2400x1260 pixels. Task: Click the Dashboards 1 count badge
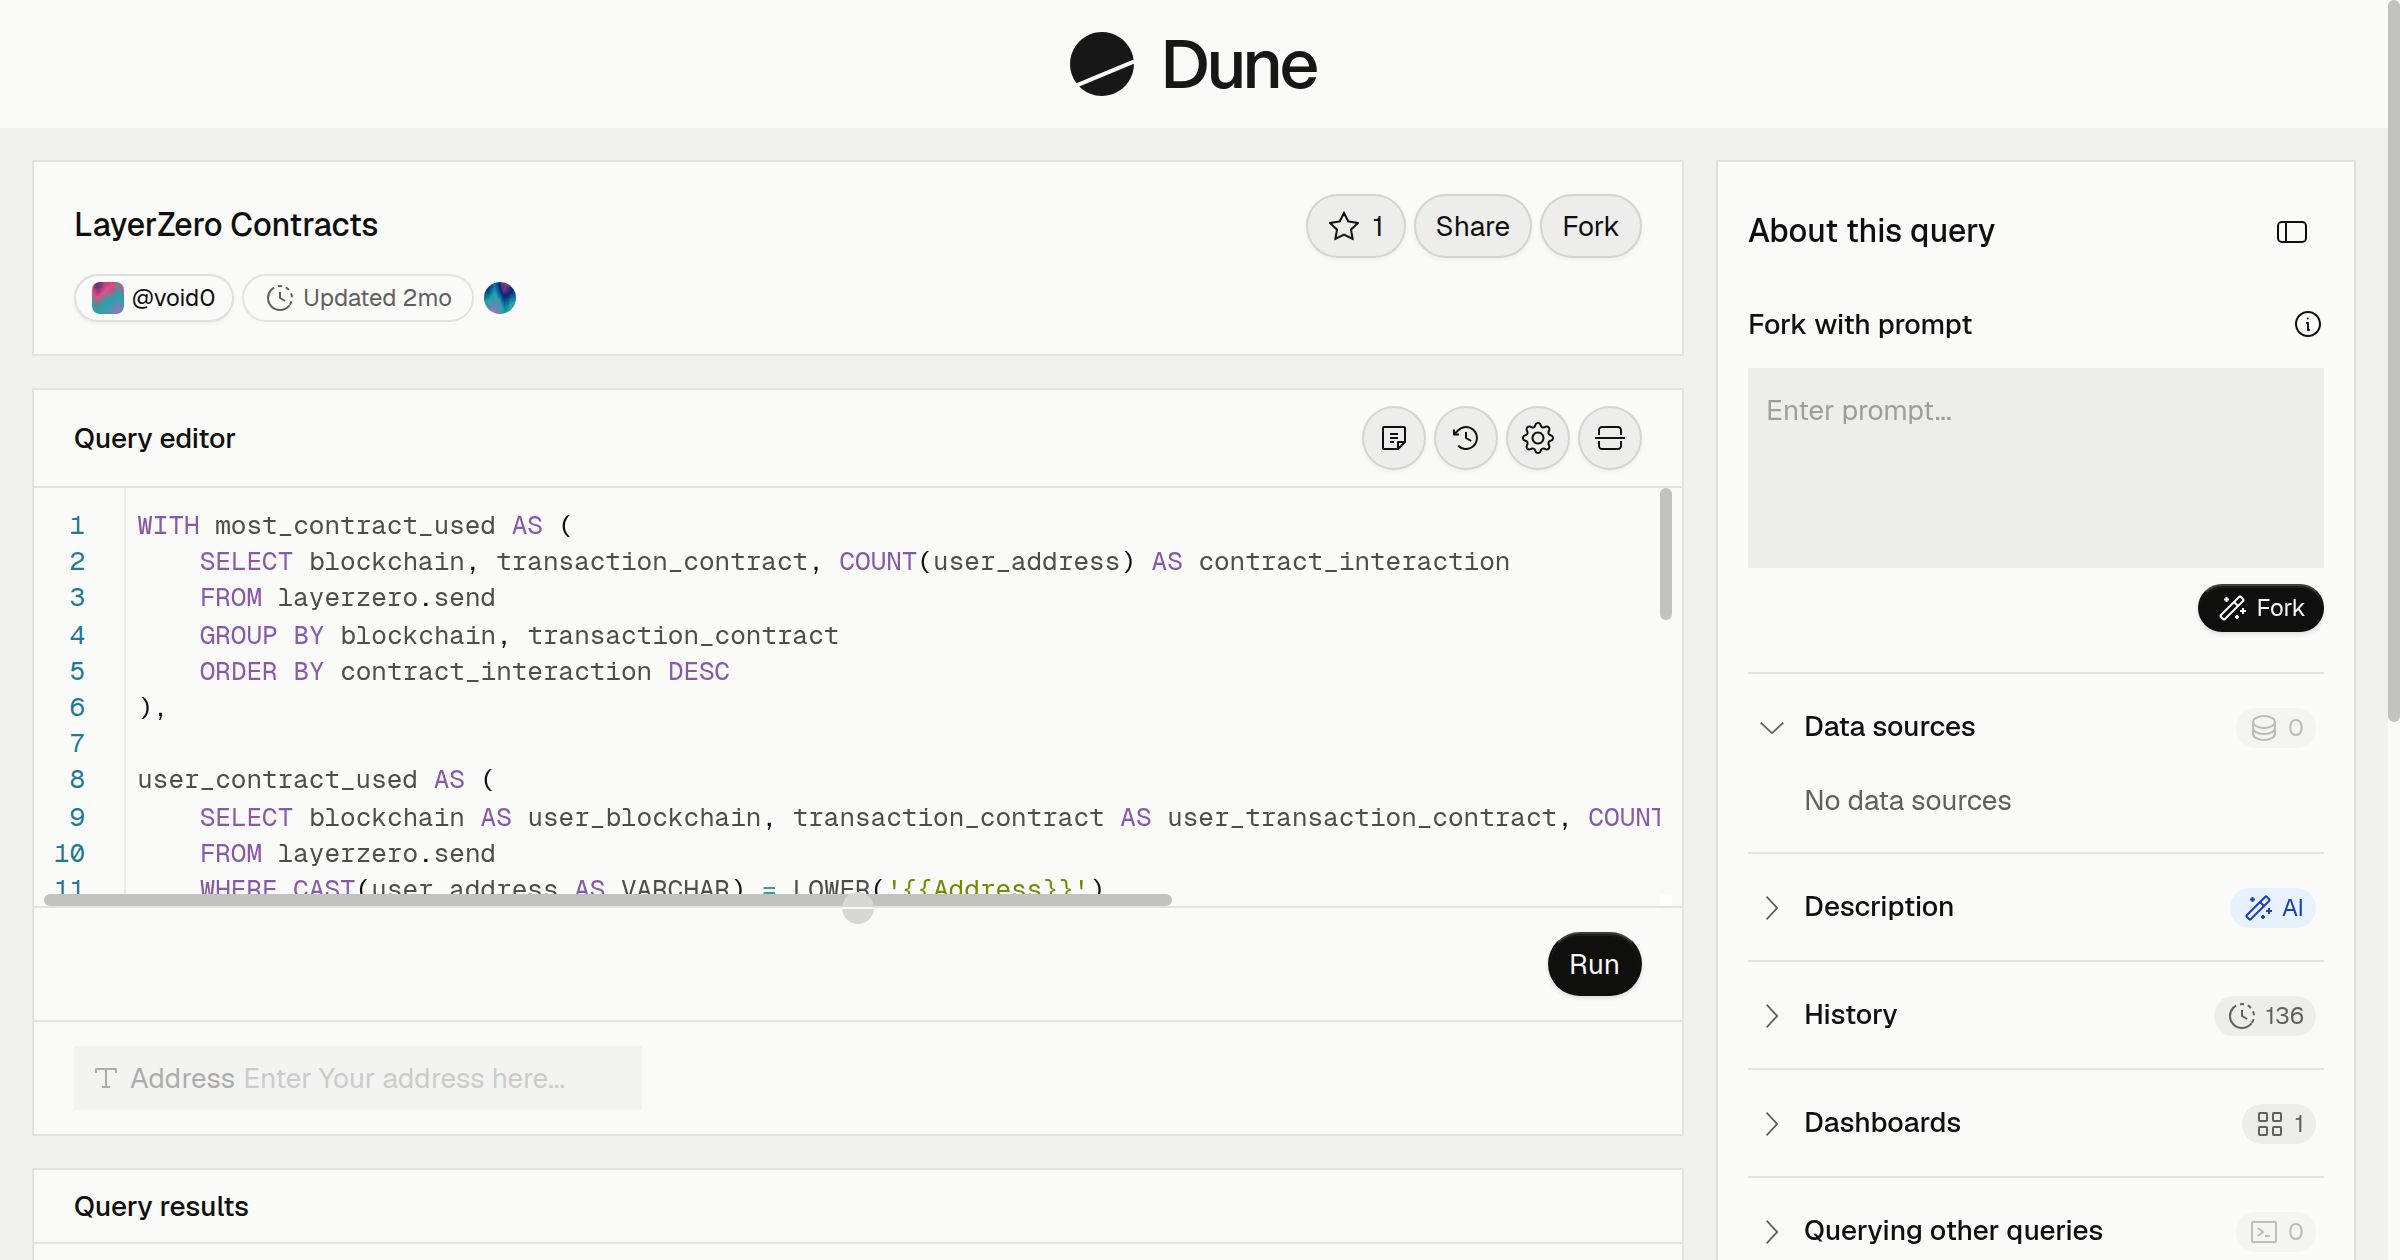click(2279, 1124)
